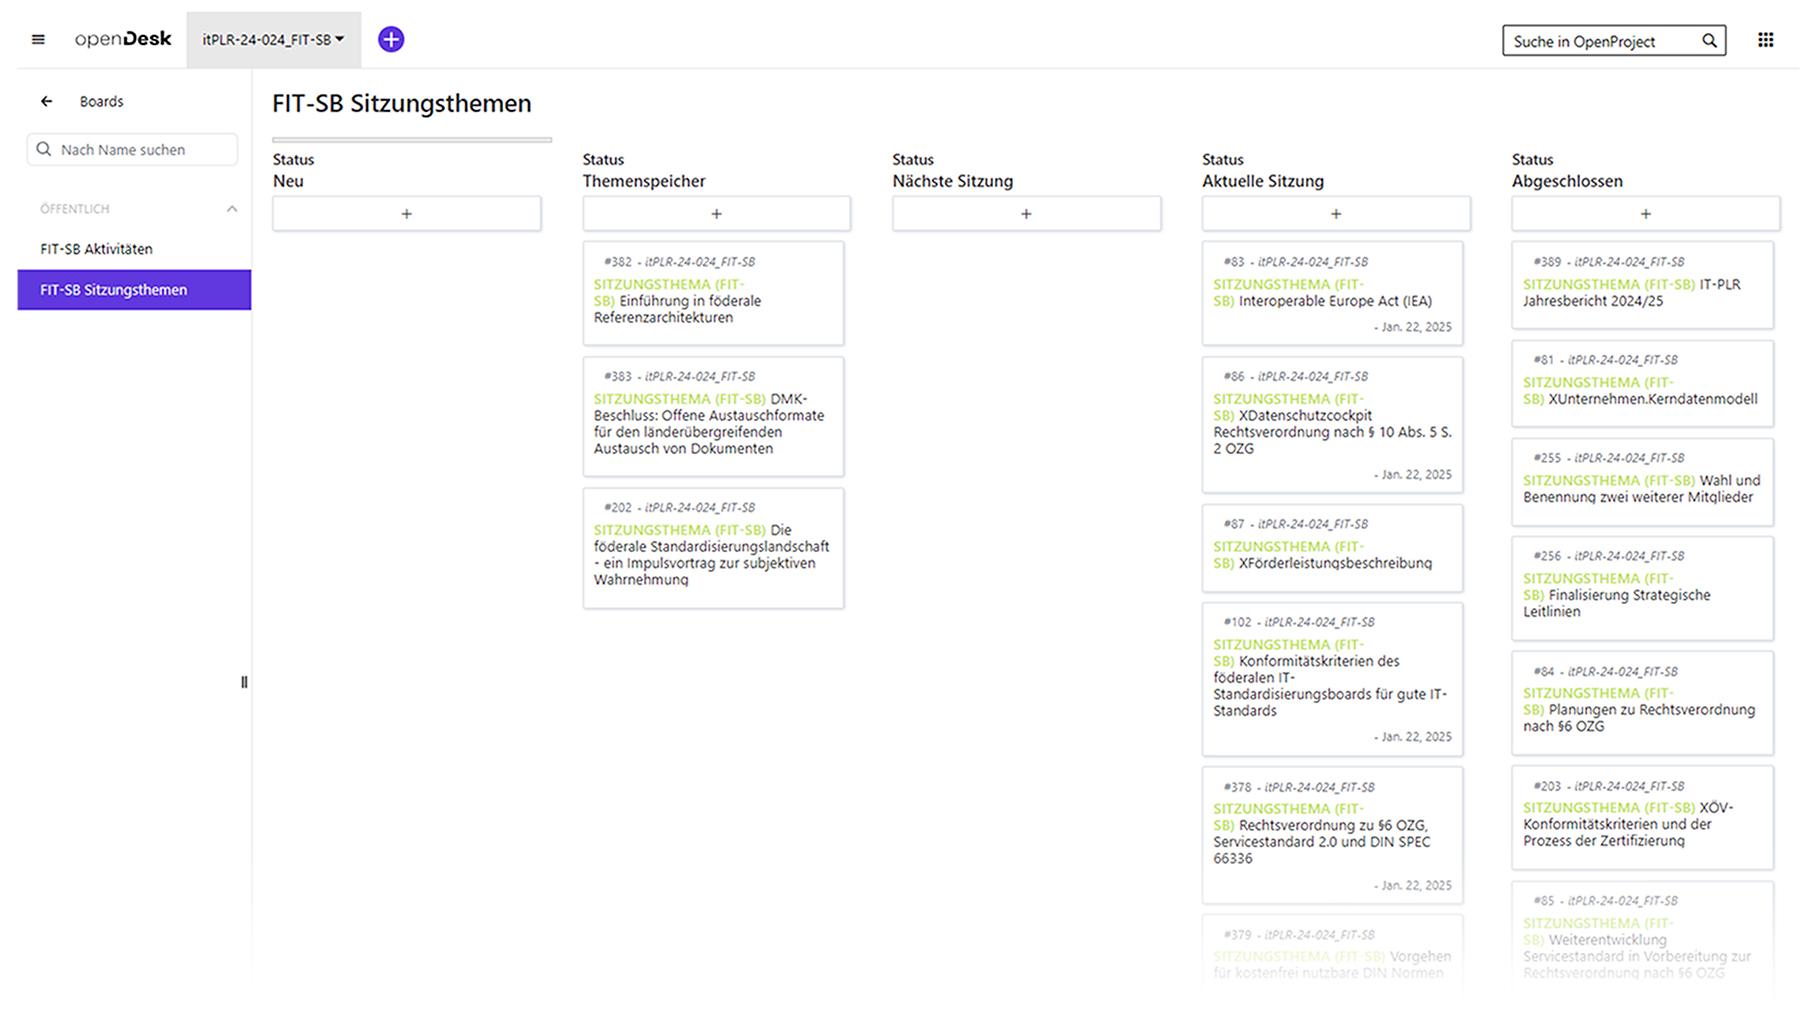1815x1011 pixels.
Task: Click the openDesk logo
Action: coord(123,39)
